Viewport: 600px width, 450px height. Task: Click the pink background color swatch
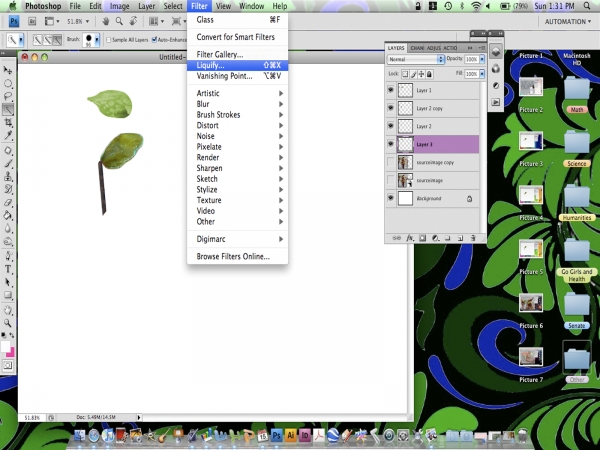11,352
